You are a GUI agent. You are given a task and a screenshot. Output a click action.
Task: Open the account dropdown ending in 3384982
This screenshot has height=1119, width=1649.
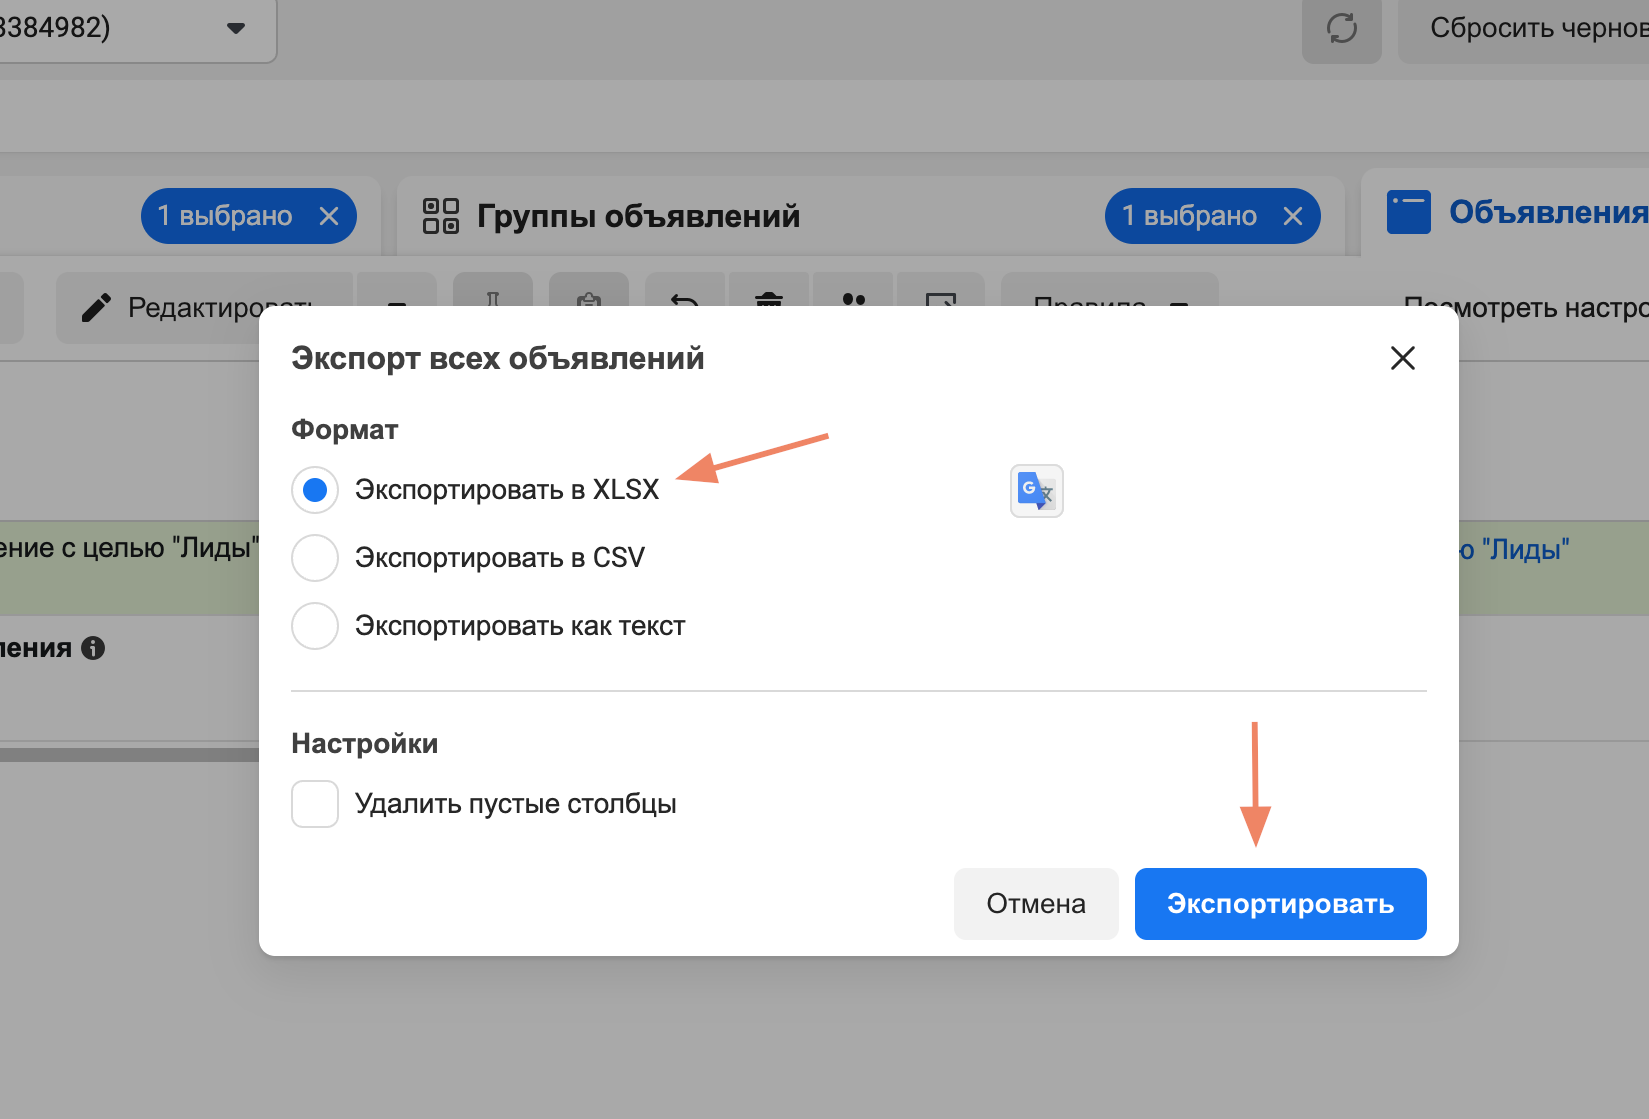137,28
